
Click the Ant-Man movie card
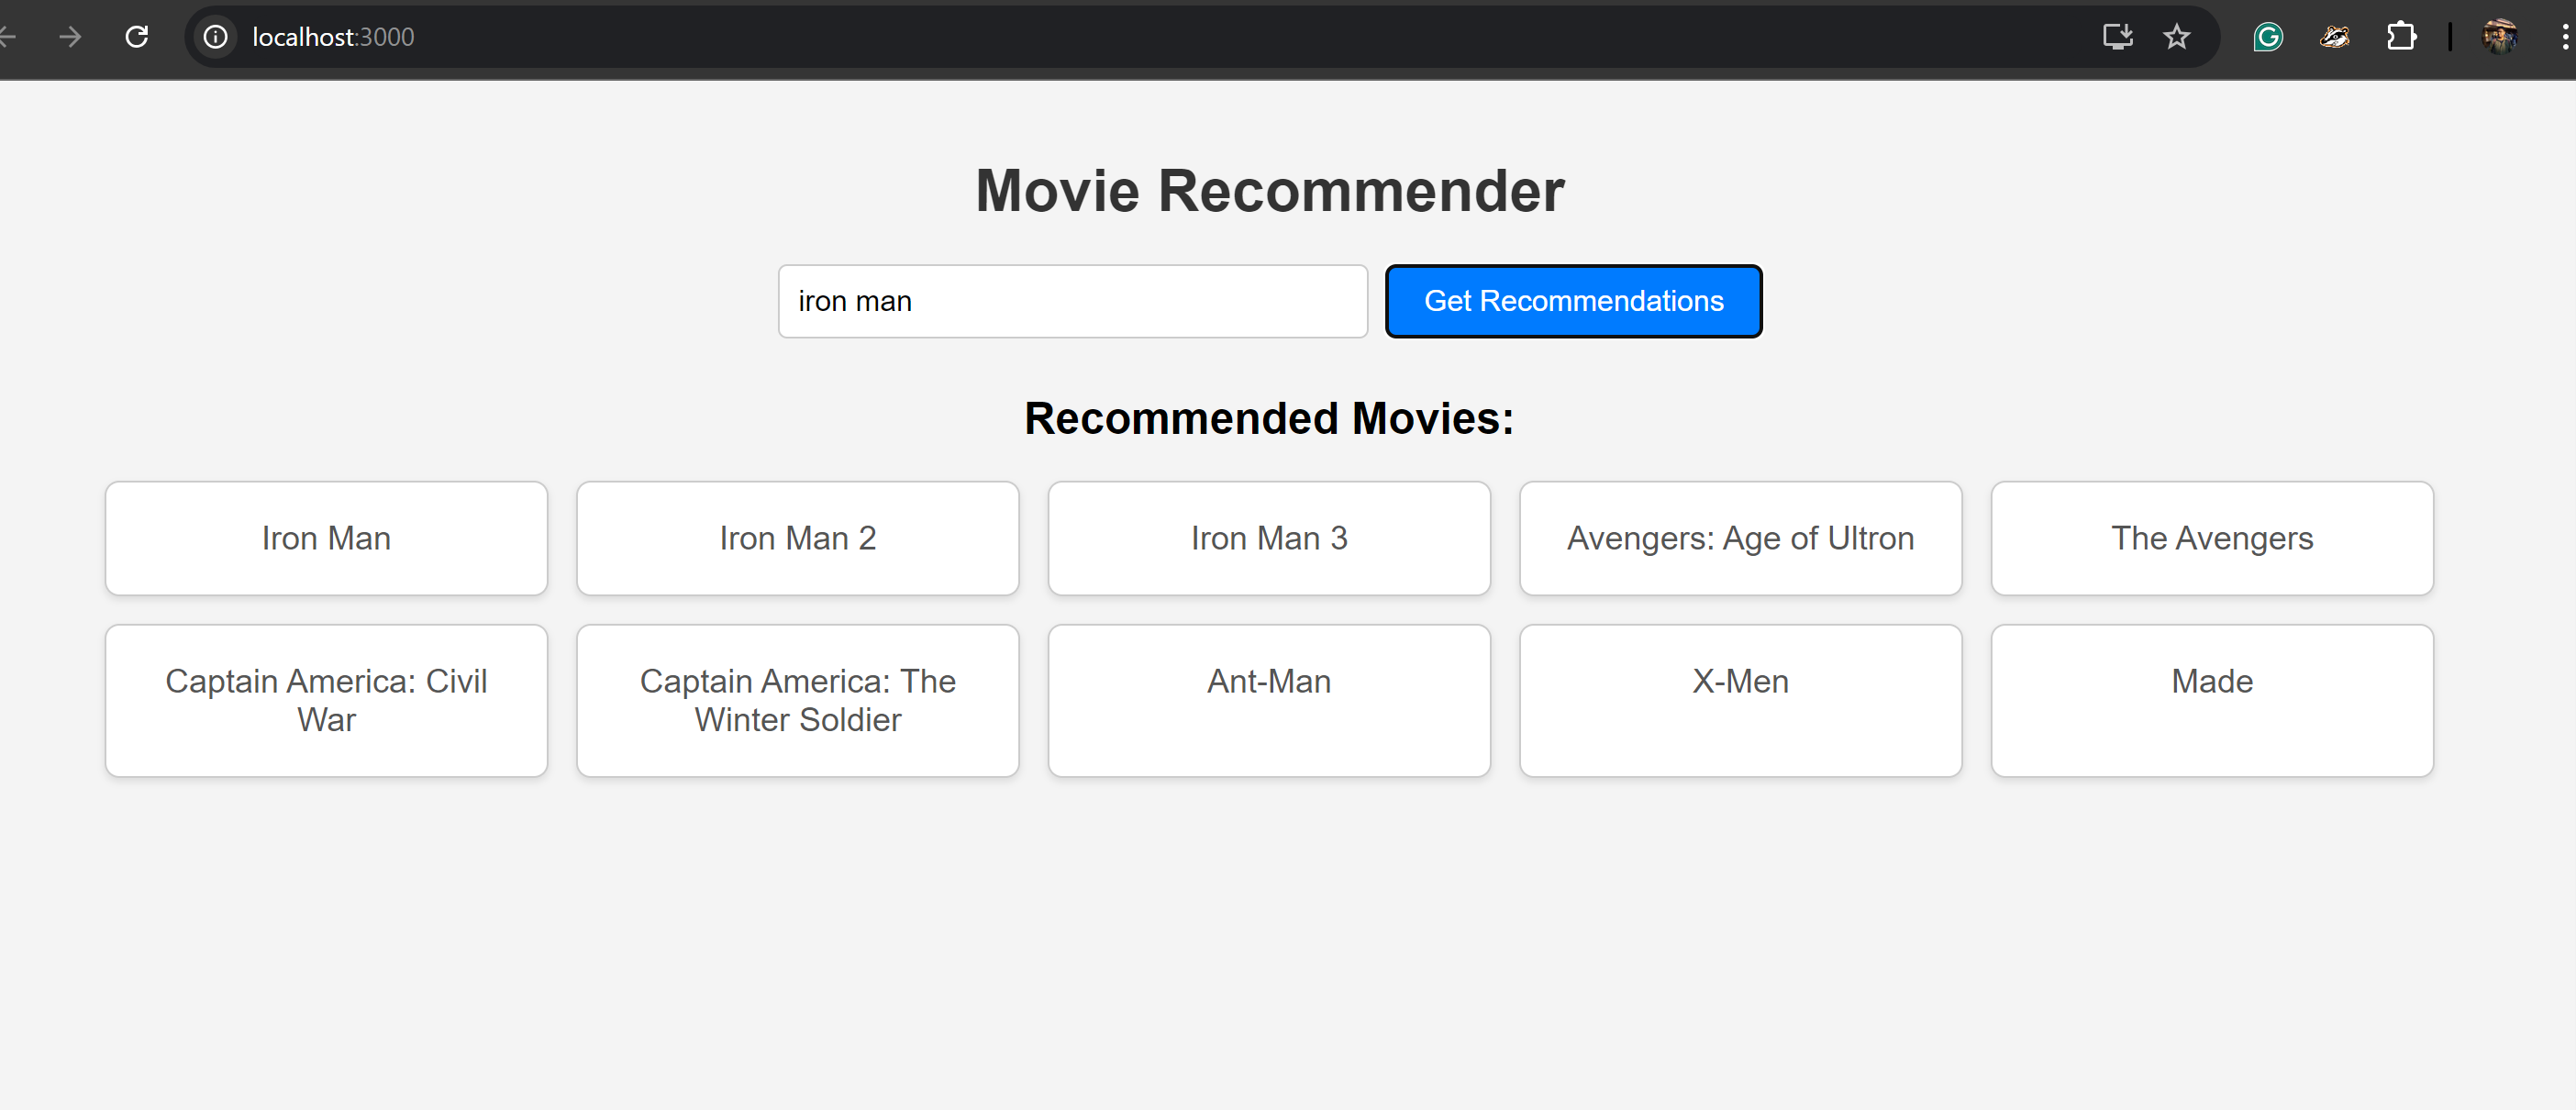coord(1268,700)
